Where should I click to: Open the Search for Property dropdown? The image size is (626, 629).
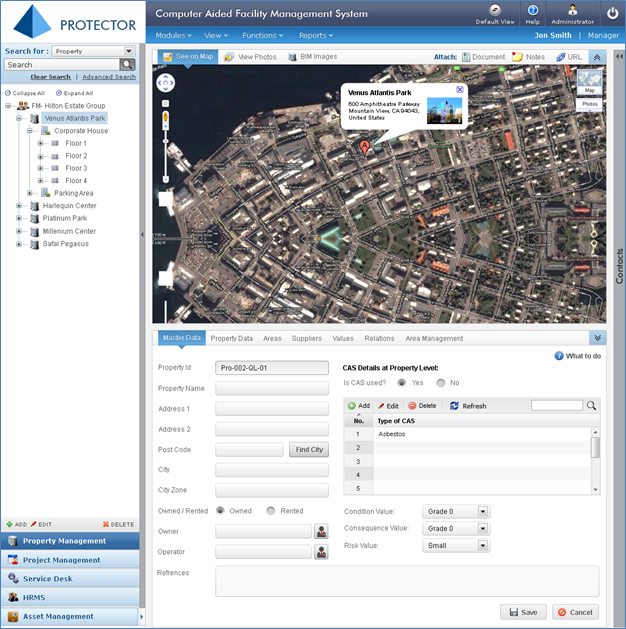click(129, 51)
